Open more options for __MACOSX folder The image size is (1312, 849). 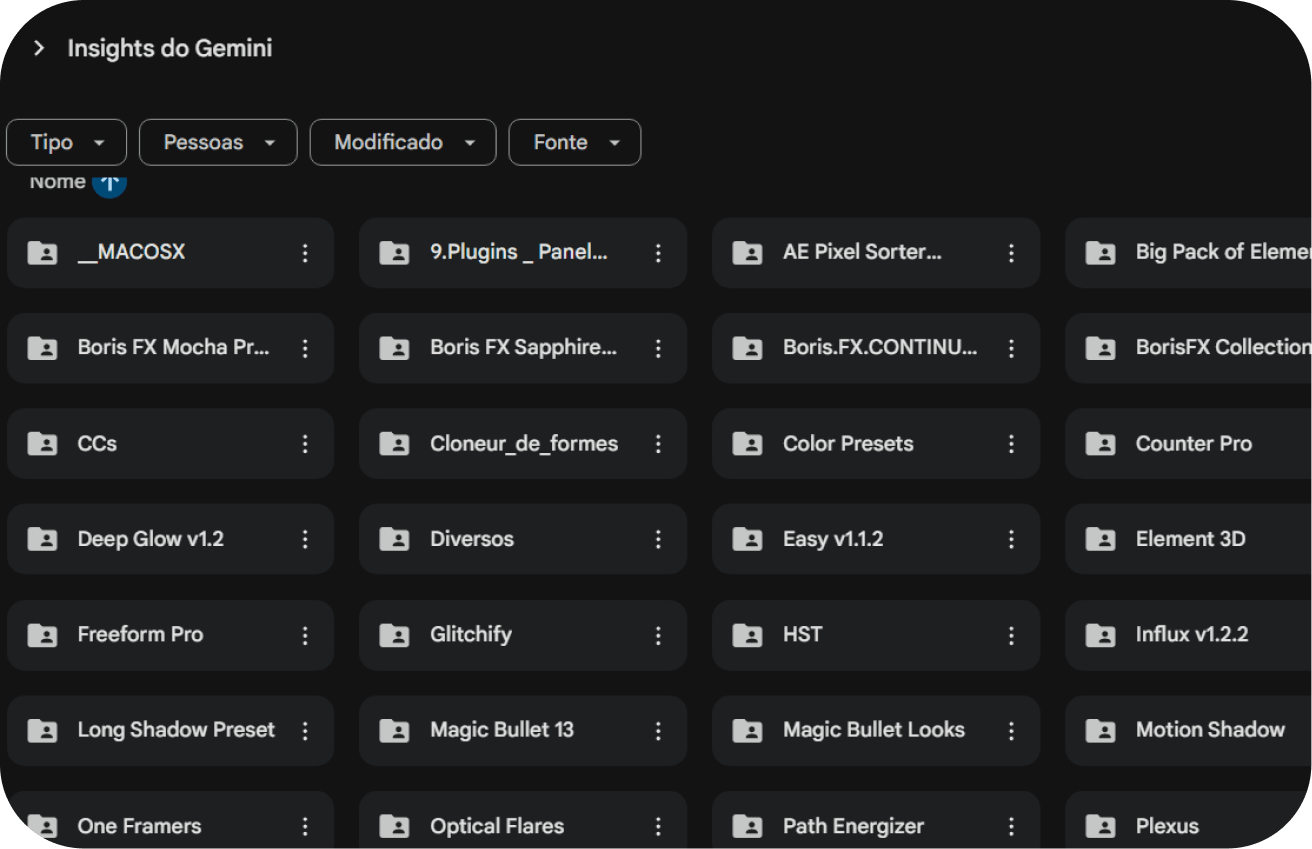tap(306, 253)
